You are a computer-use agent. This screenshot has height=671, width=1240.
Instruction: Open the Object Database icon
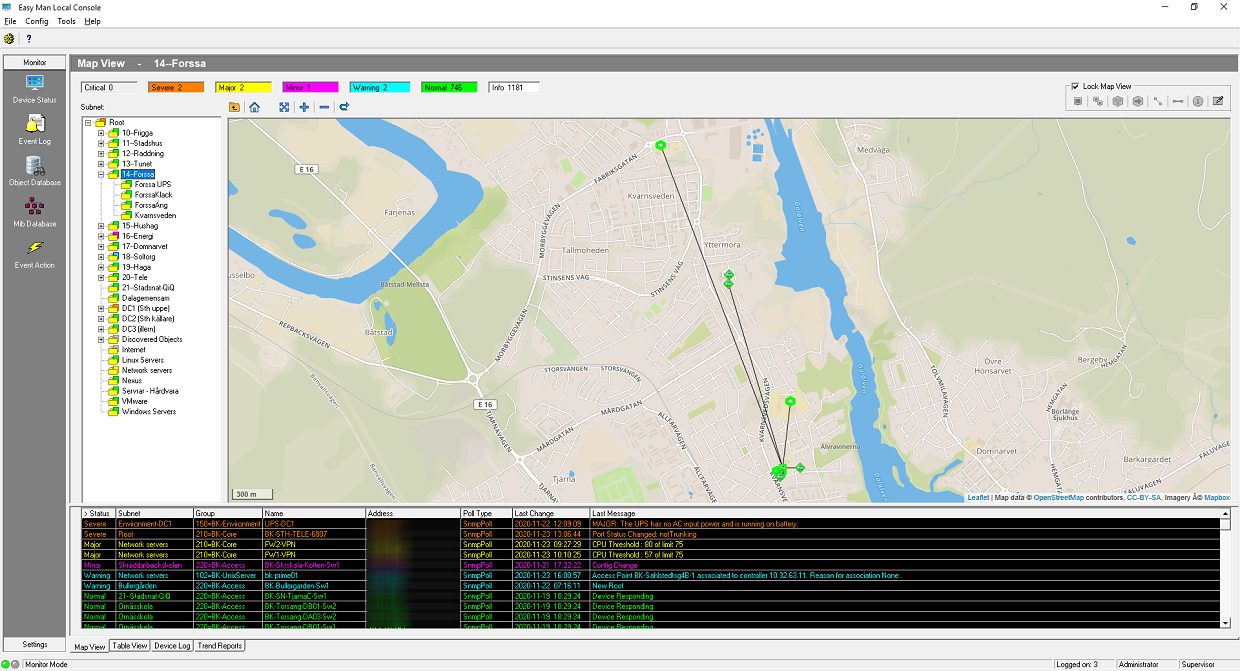point(34,165)
